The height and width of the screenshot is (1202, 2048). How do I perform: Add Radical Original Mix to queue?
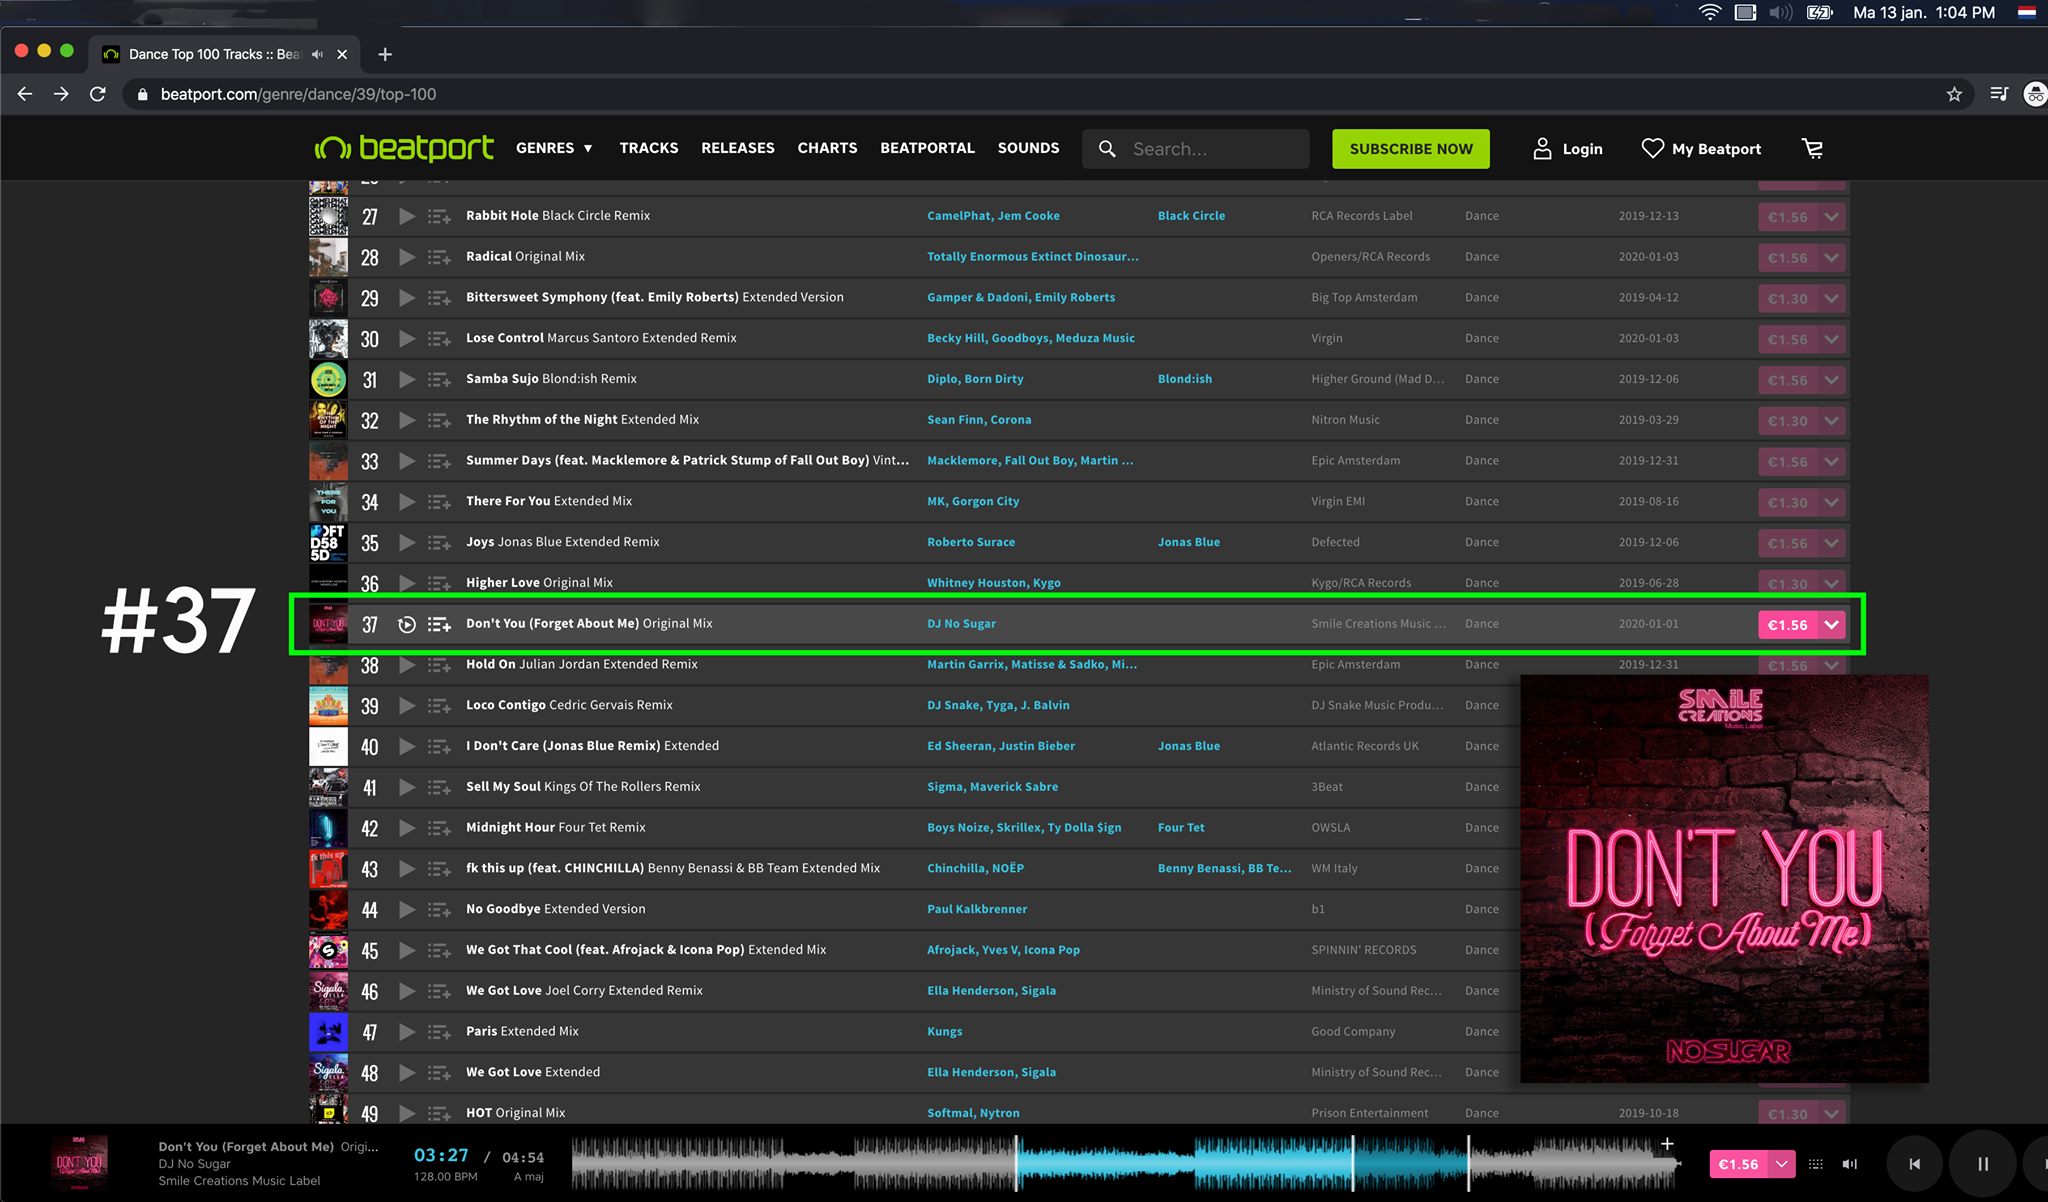[439, 257]
